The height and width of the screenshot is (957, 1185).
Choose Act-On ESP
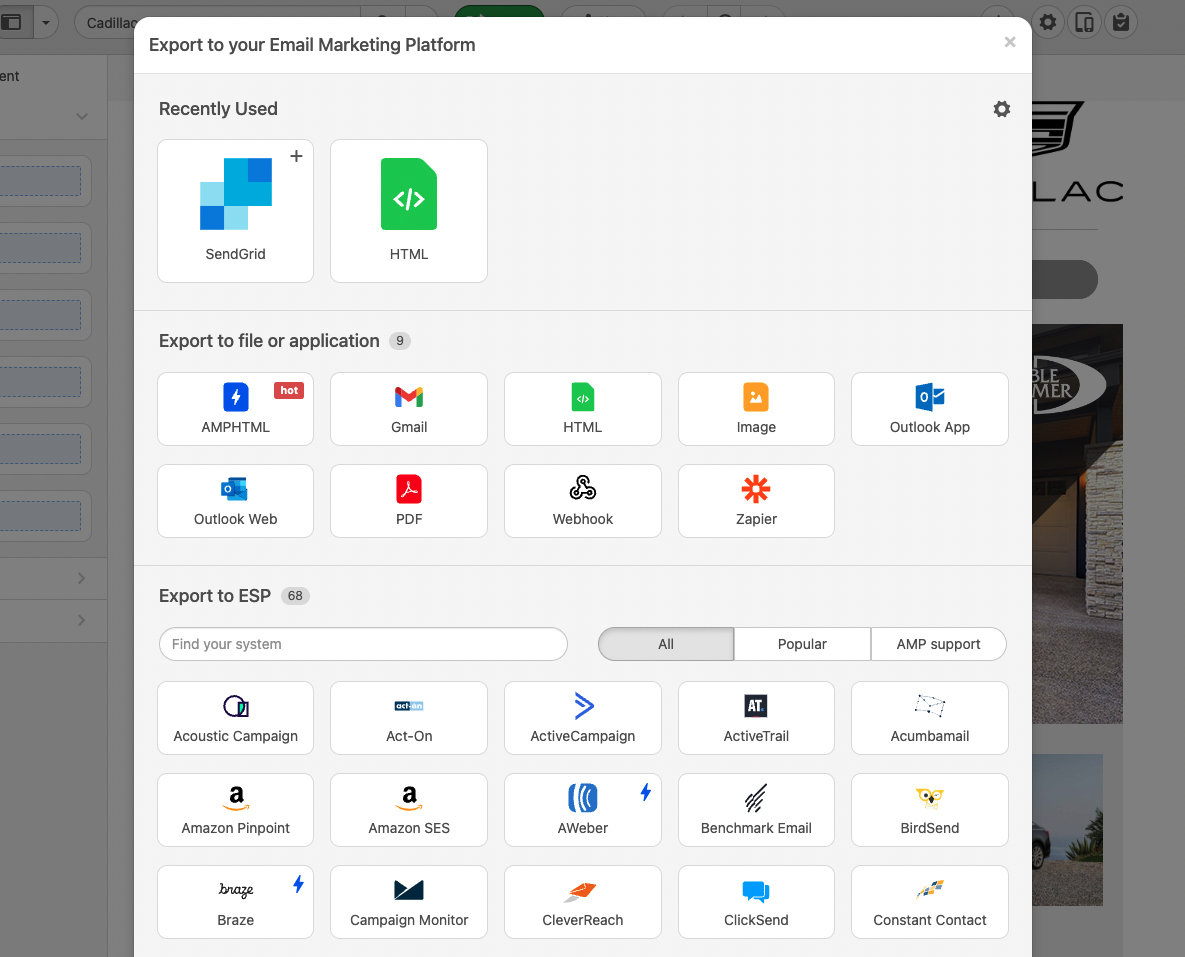[409, 718]
